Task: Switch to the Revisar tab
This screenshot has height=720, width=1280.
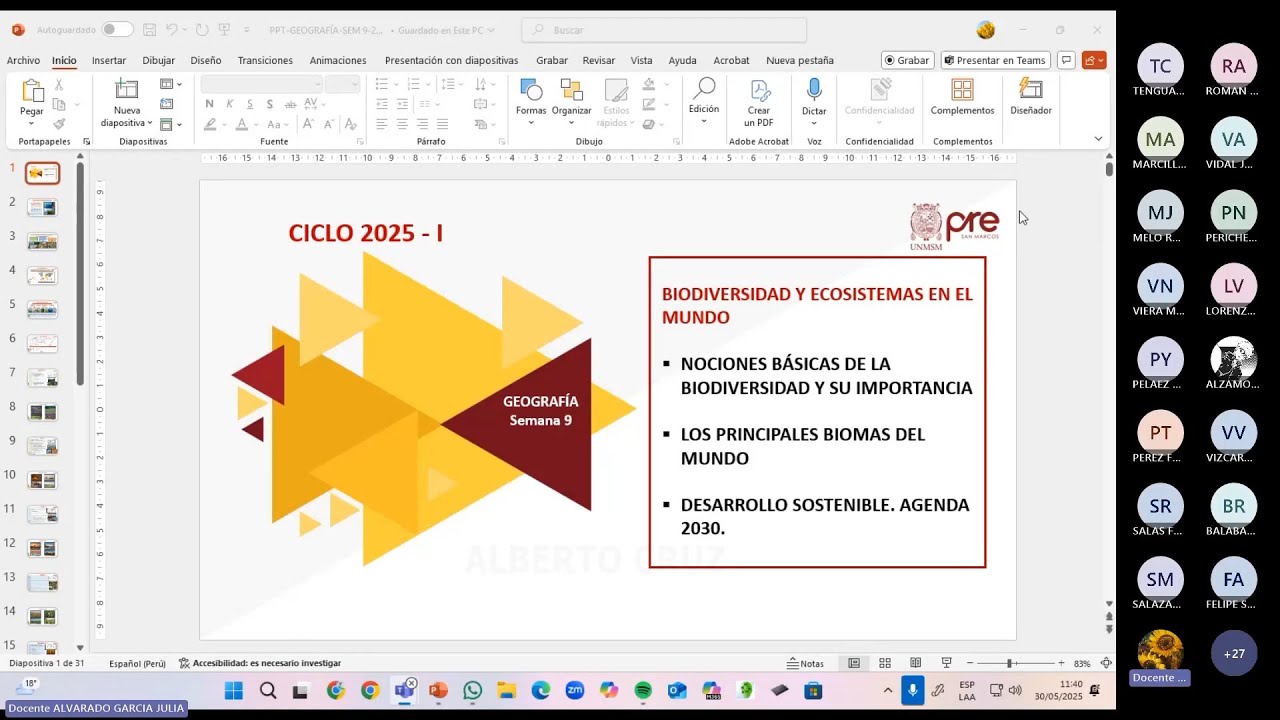Action: [599, 60]
